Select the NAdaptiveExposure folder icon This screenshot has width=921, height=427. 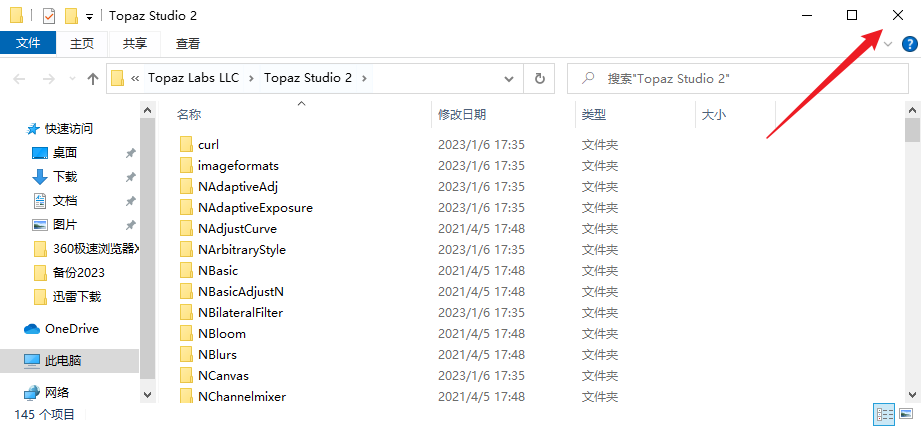(x=186, y=207)
